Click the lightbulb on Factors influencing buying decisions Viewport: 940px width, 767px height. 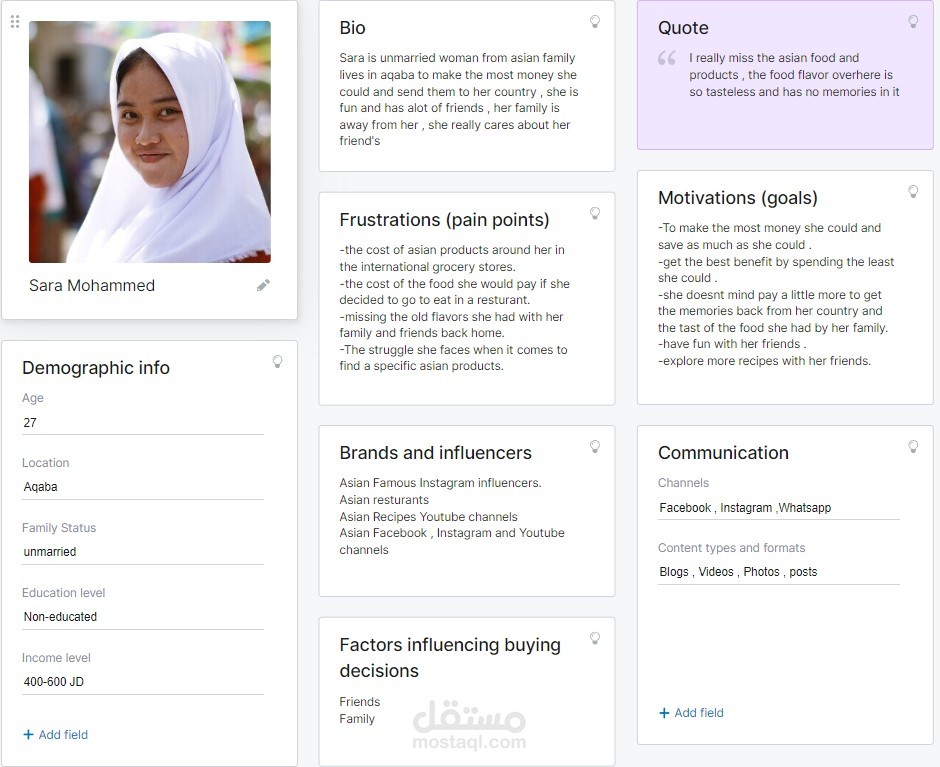[x=595, y=638]
